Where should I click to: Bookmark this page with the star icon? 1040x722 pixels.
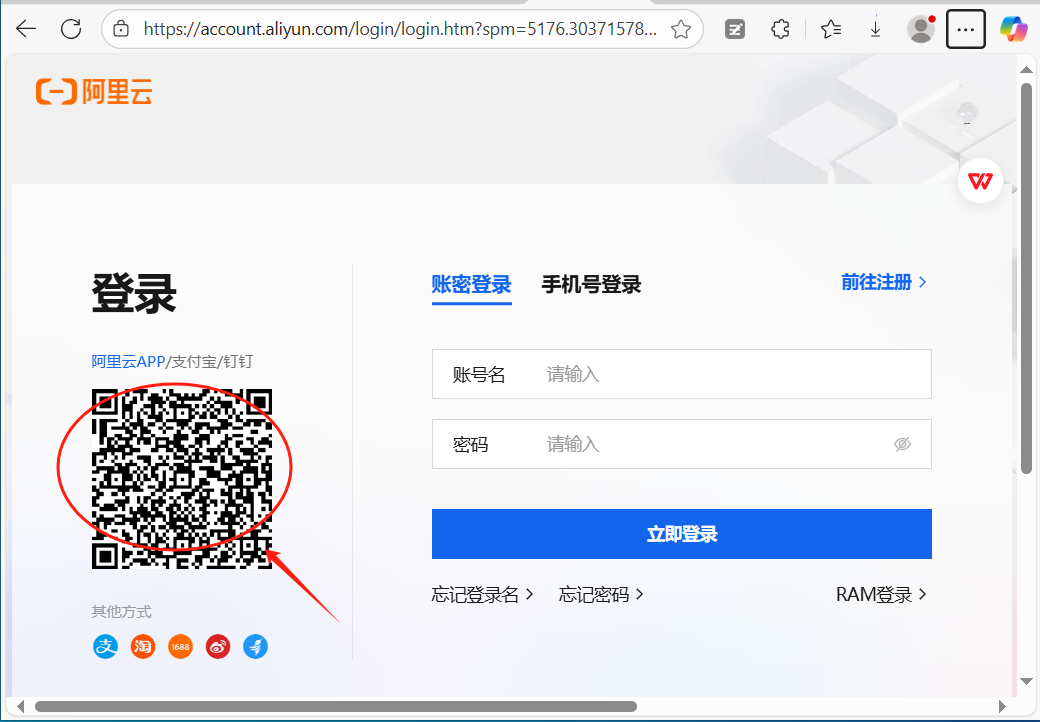click(x=681, y=29)
